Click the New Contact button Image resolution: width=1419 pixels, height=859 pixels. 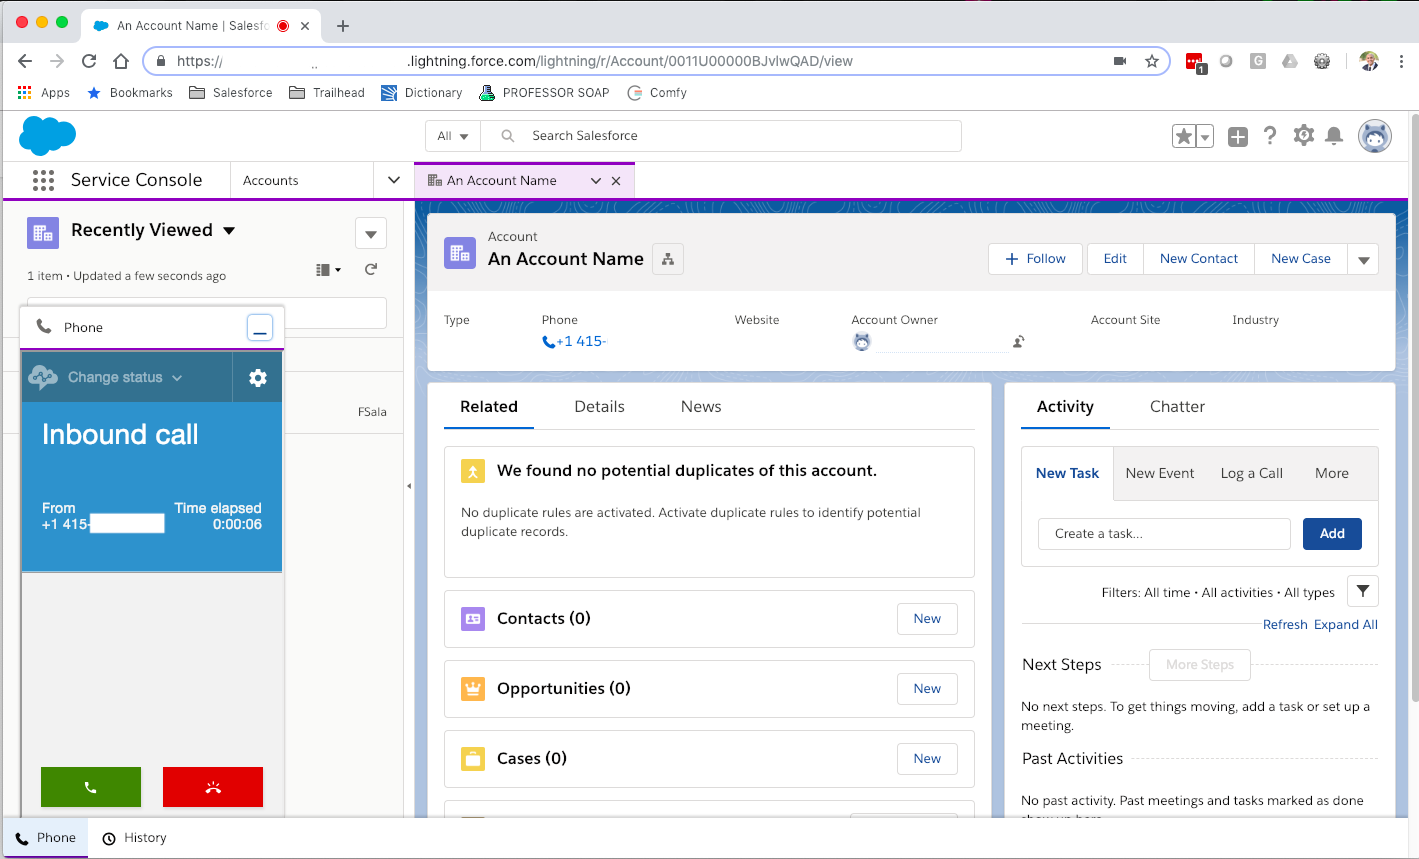coord(1199,259)
